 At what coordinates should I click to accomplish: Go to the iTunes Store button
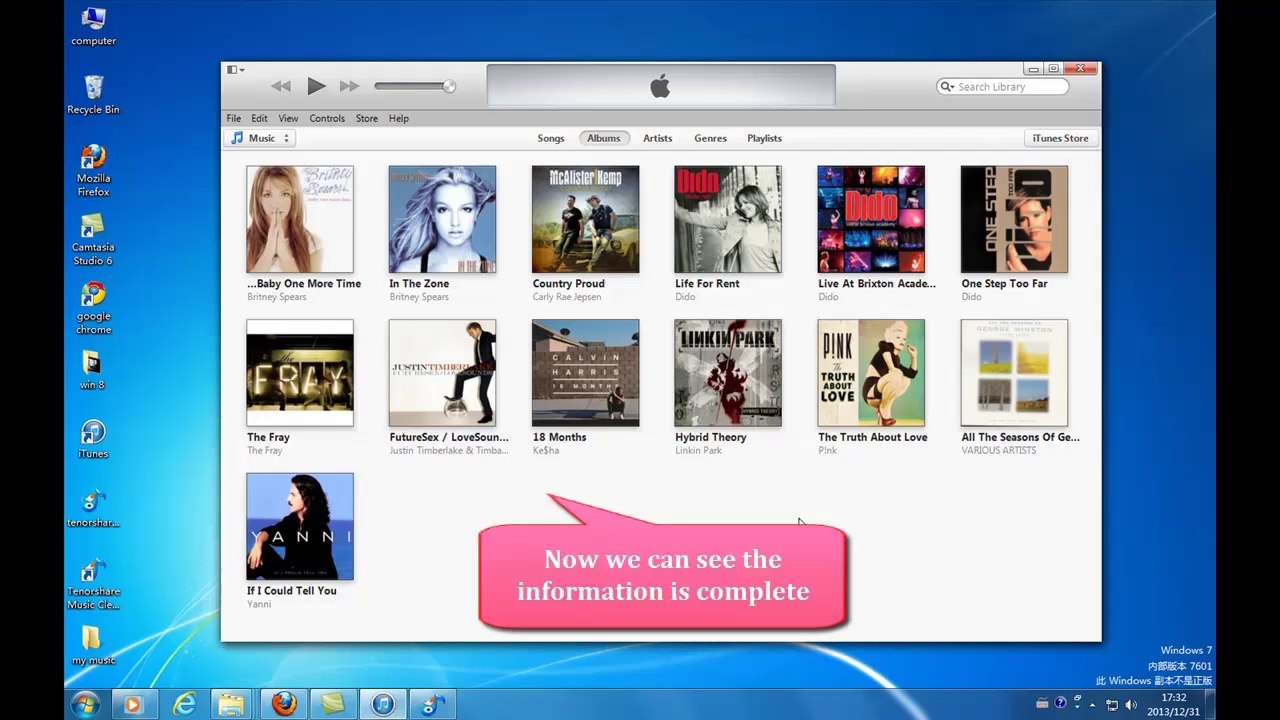tap(1060, 138)
